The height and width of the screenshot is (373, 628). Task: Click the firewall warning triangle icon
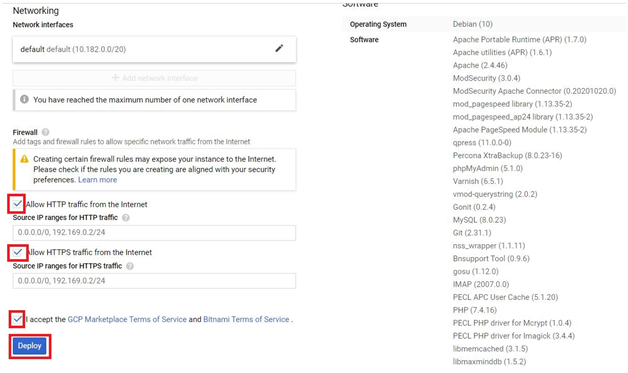coord(24,159)
